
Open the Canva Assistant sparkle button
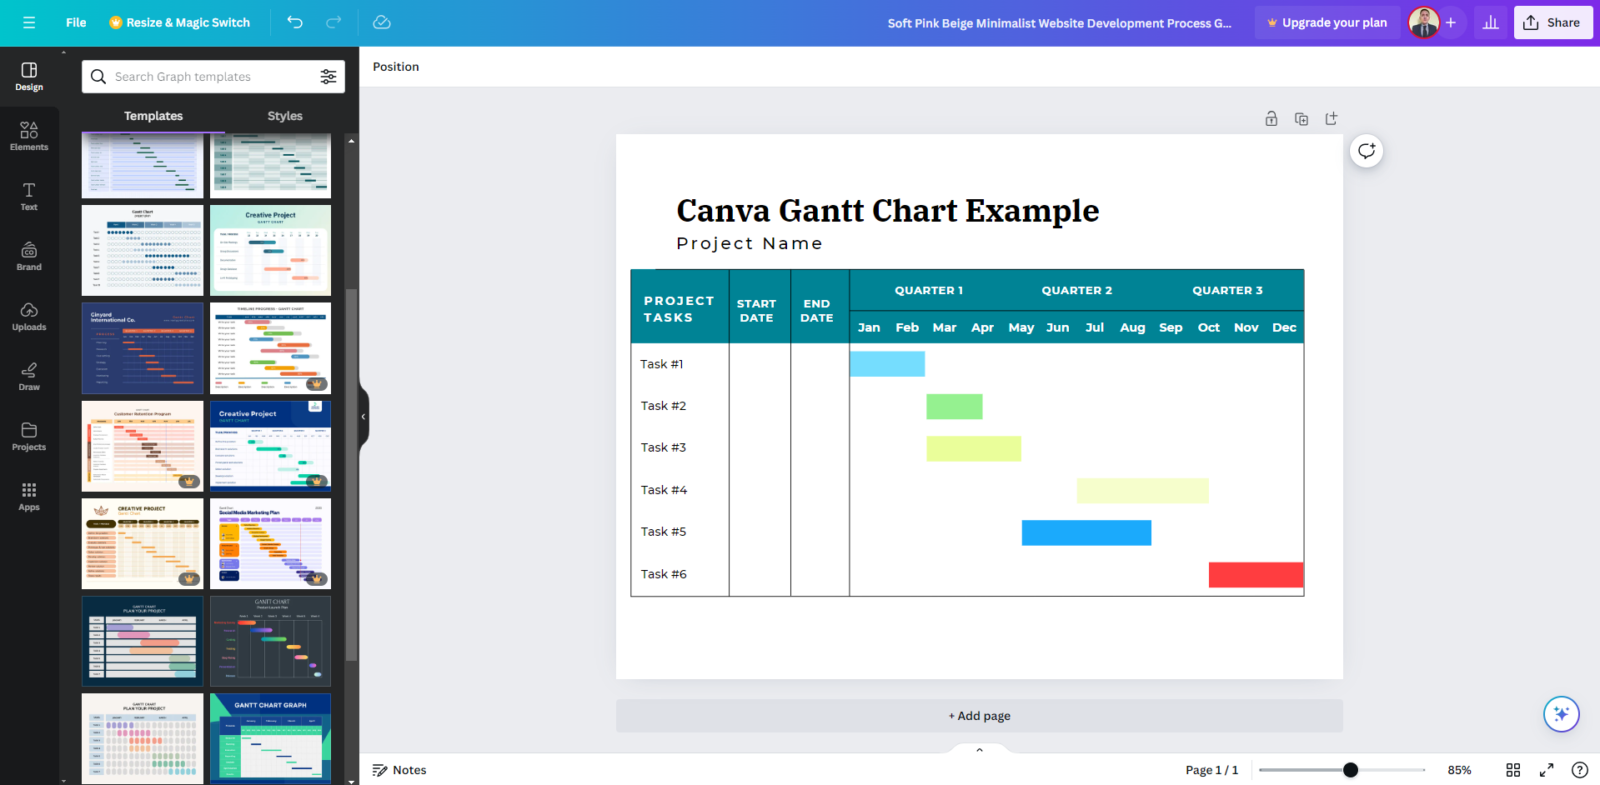point(1561,714)
